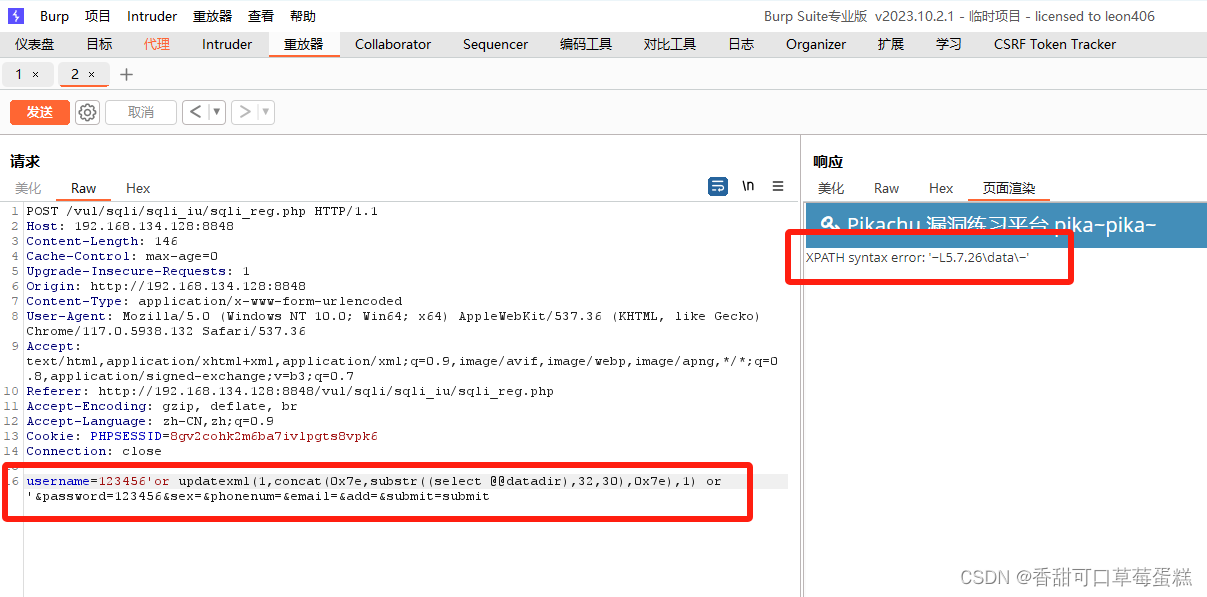Switch to the 仪表盘 tab
The image size is (1207, 597).
pos(35,44)
